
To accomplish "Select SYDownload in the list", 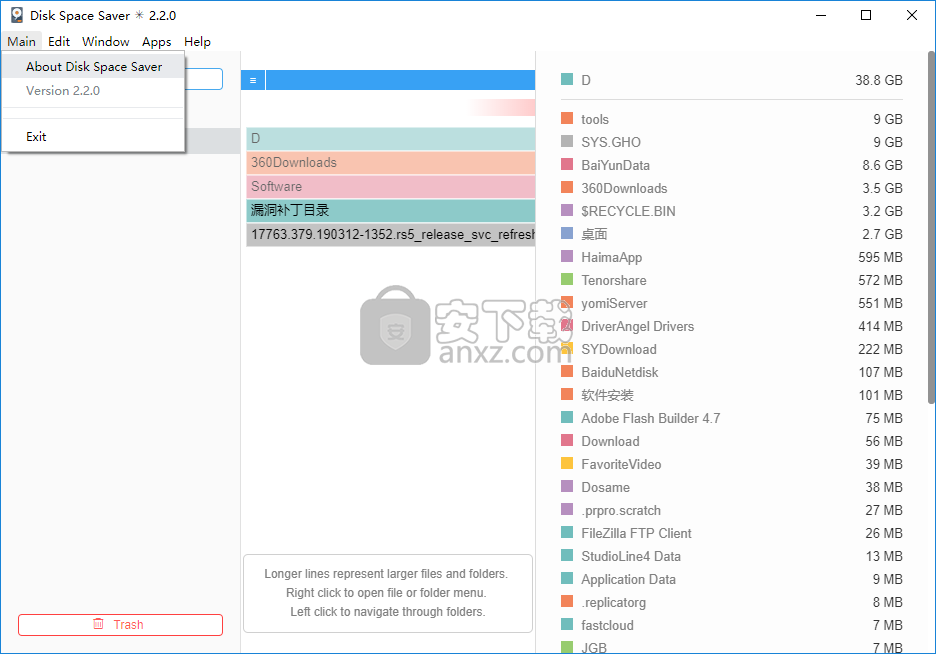I will point(619,350).
